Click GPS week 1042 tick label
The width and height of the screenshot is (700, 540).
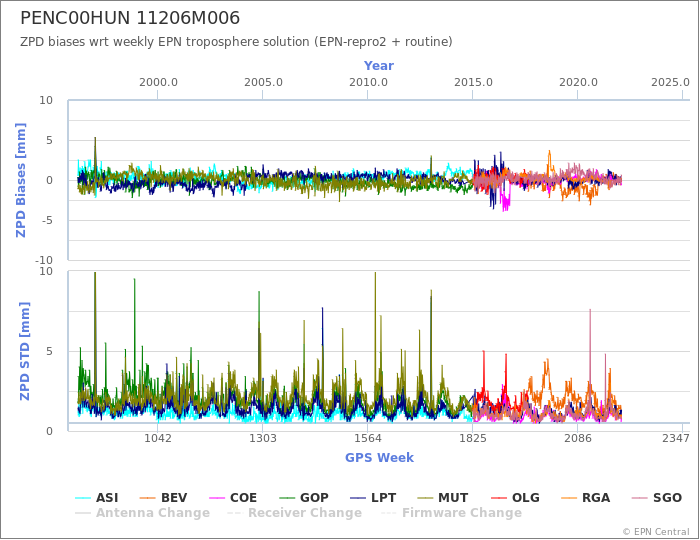pos(158,438)
